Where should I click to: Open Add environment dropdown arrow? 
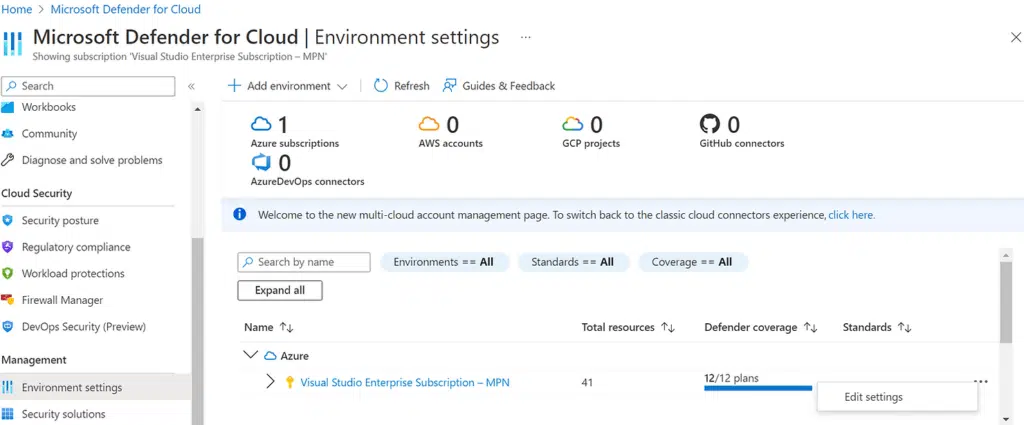(x=342, y=86)
